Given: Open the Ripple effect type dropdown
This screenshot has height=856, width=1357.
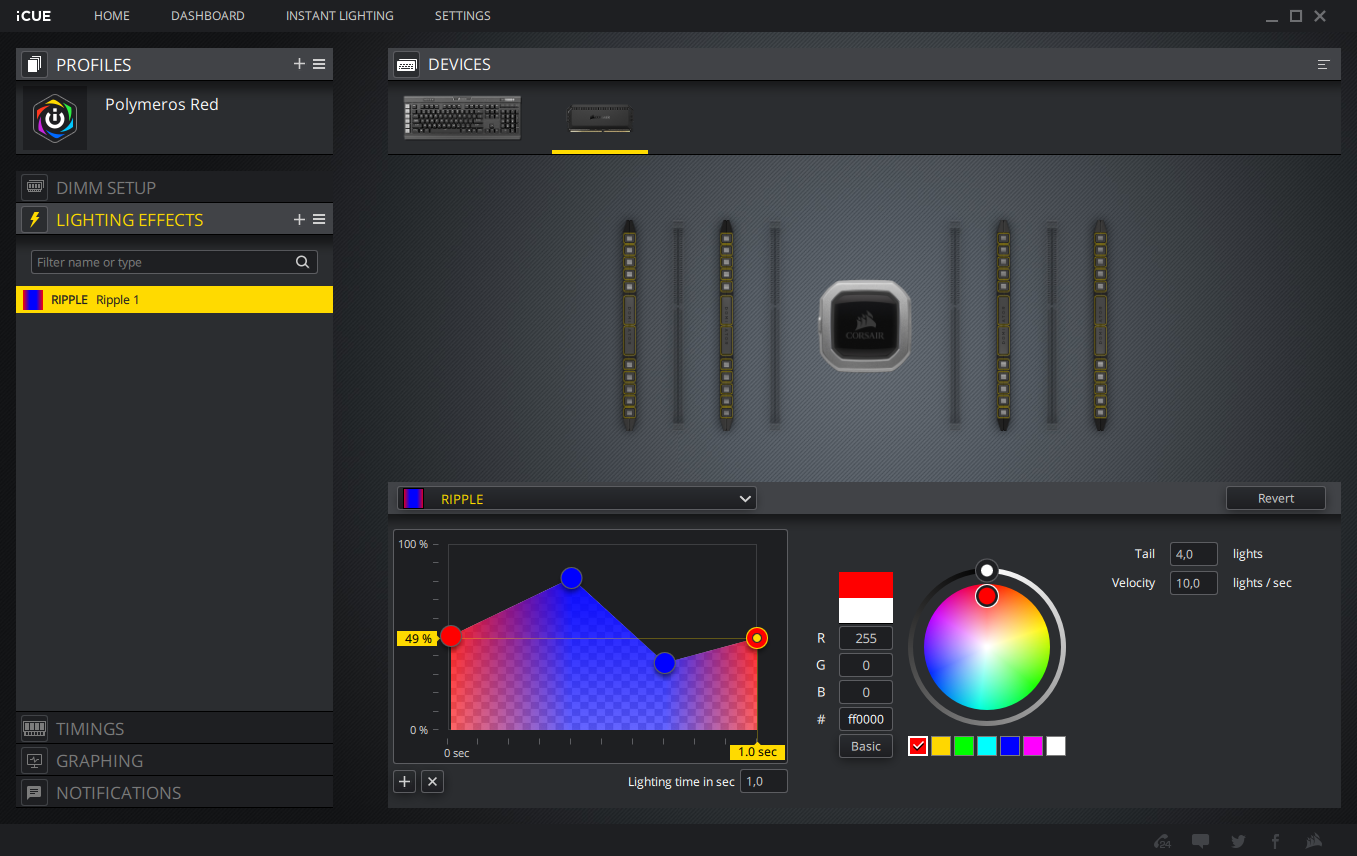Looking at the screenshot, I should click(x=577, y=498).
